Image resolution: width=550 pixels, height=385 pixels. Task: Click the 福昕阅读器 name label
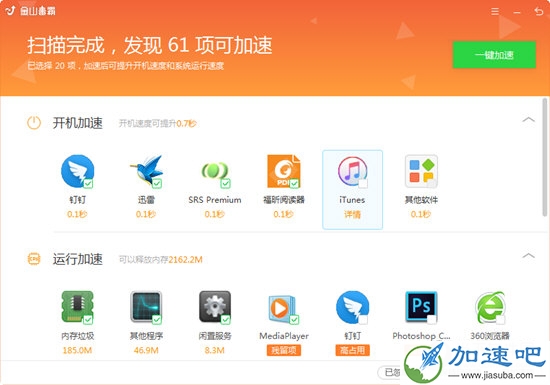284,200
